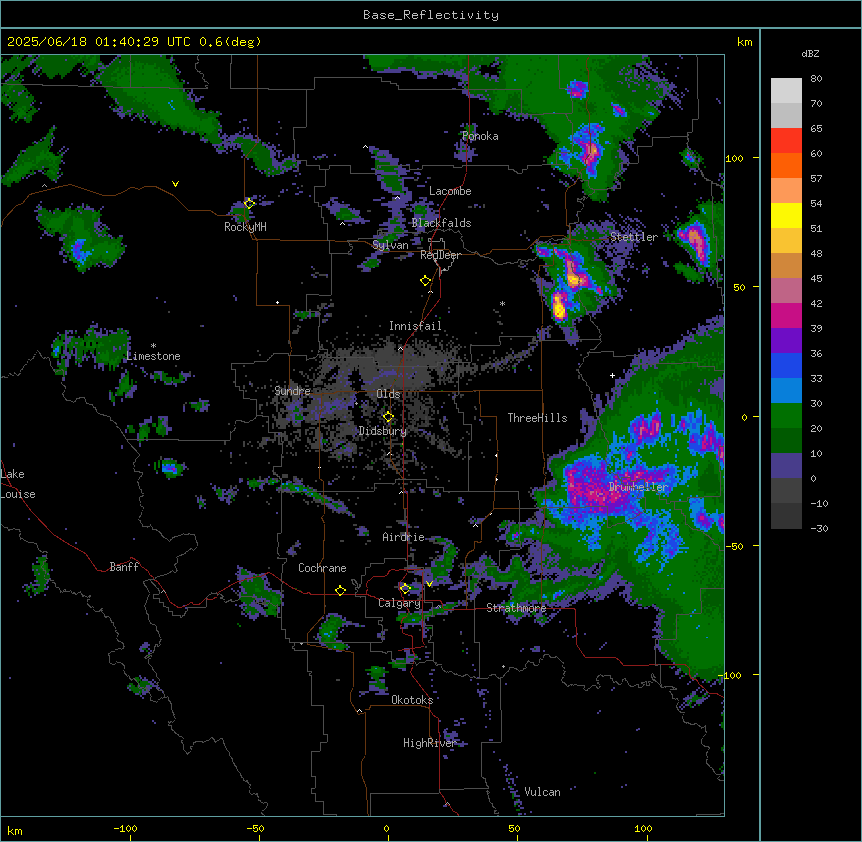Image resolution: width=862 pixels, height=842 pixels.
Task: Select the Banff label
Action: (124, 567)
